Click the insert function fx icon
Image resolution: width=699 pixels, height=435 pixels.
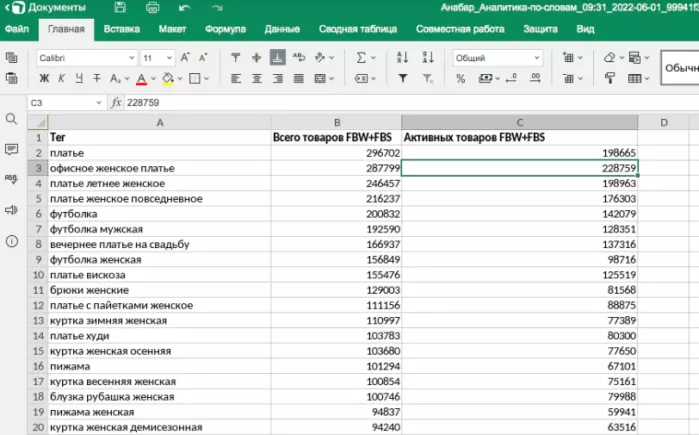[x=116, y=102]
